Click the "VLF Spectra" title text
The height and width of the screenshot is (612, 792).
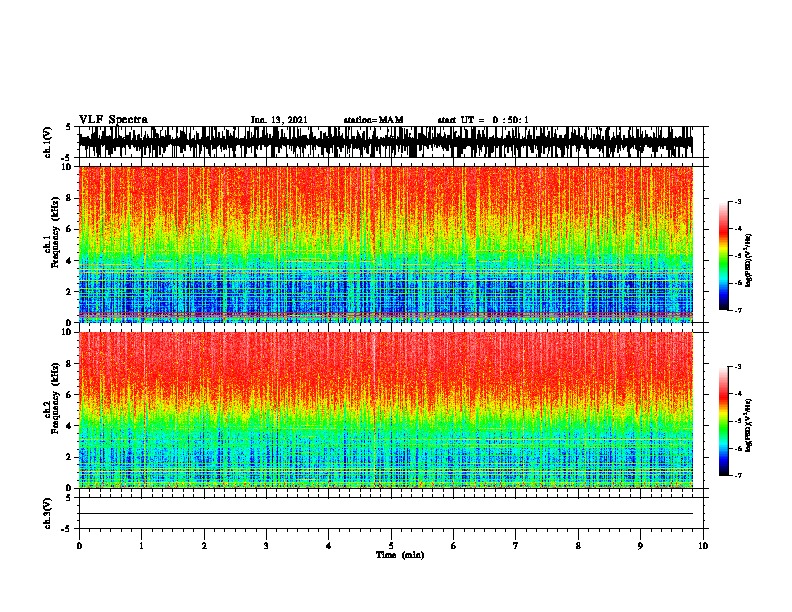[113, 119]
